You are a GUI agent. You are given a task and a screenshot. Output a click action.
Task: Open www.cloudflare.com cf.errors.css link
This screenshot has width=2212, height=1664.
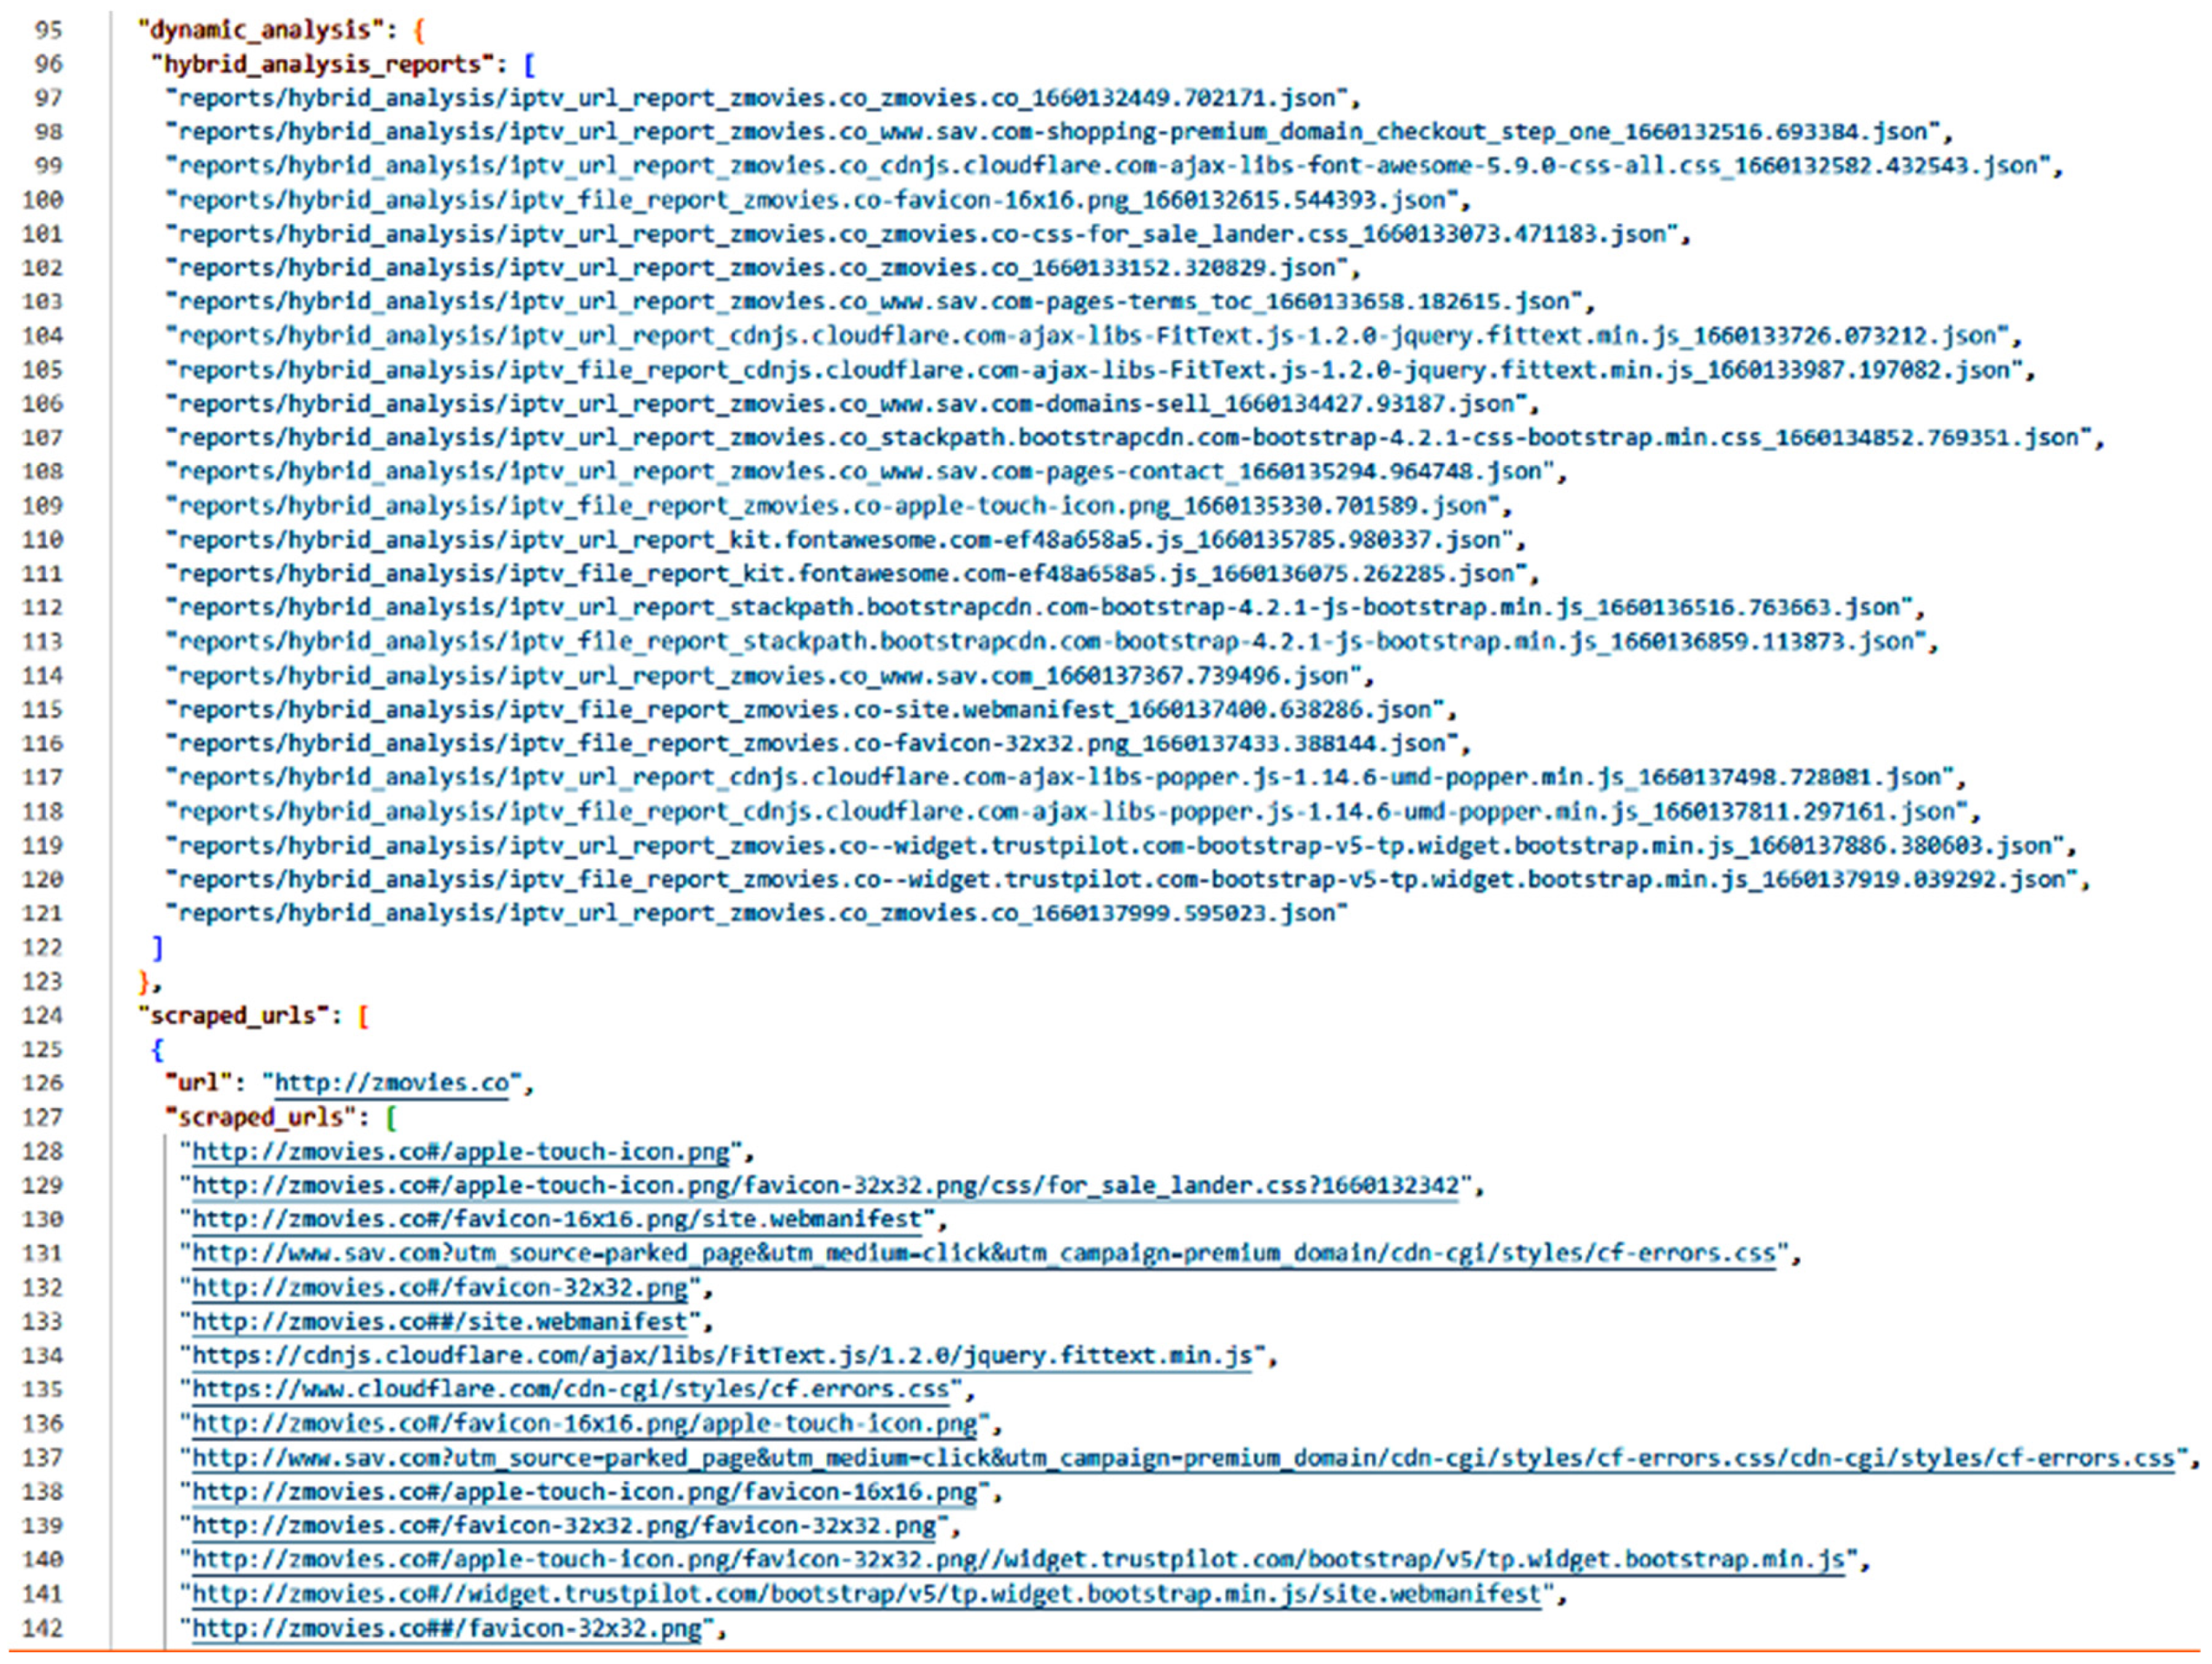[569, 1389]
